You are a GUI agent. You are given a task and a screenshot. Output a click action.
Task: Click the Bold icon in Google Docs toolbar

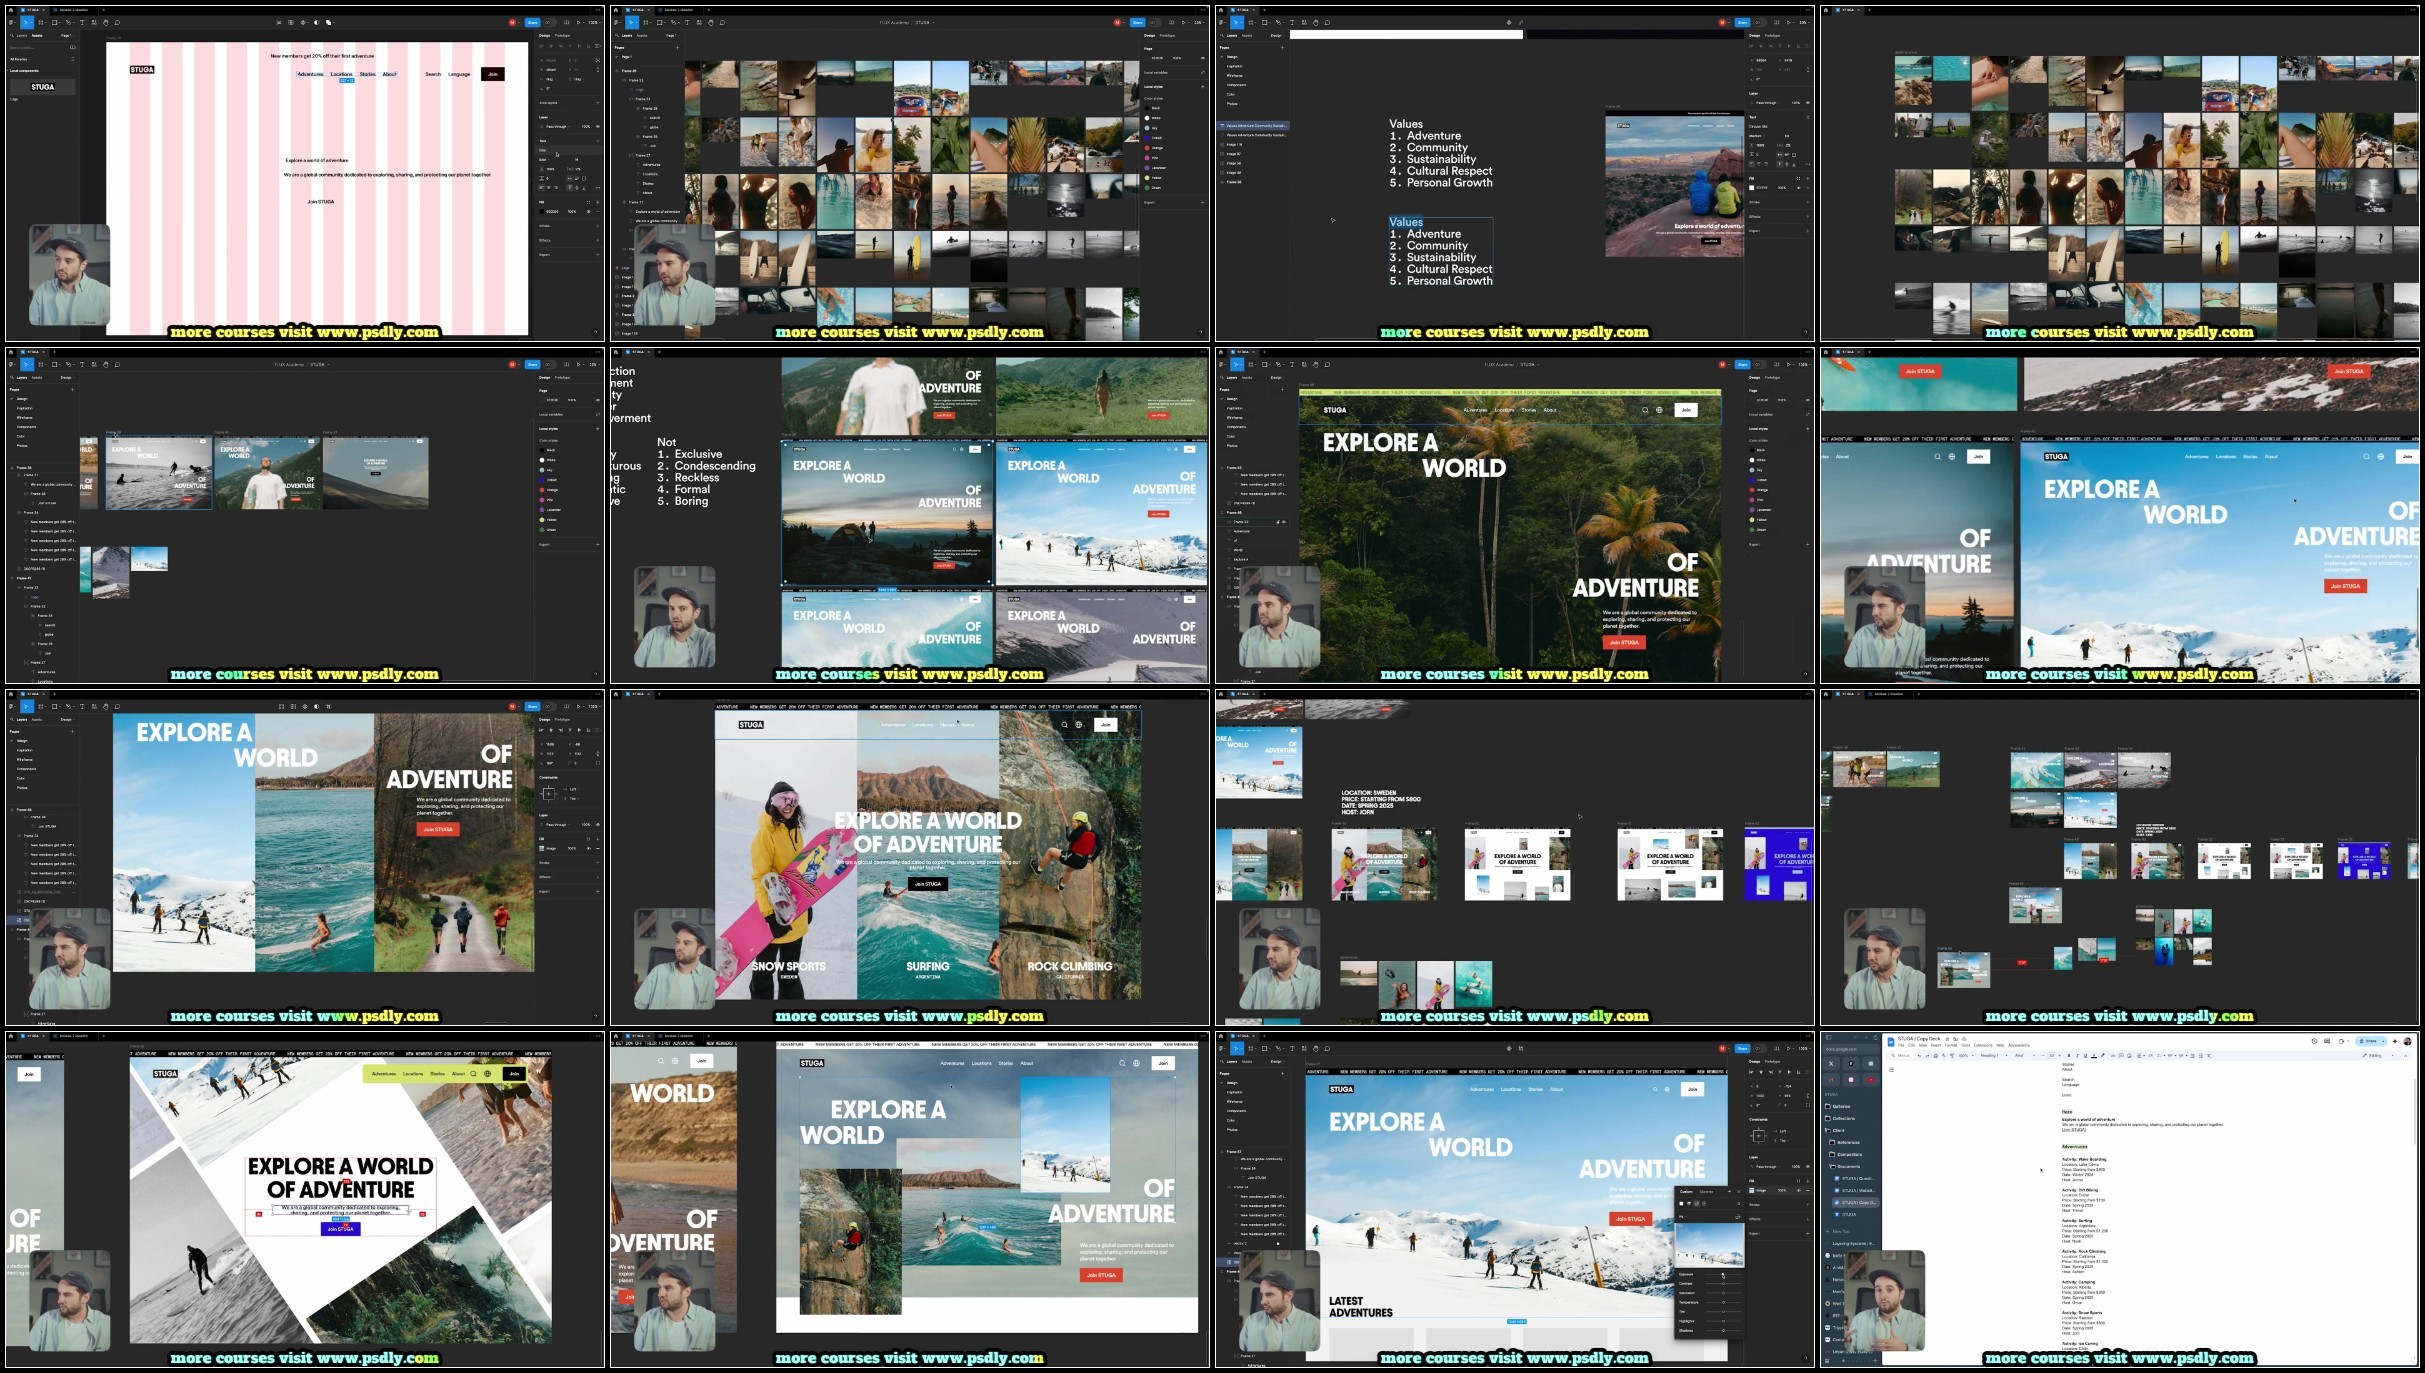[x=2069, y=1056]
